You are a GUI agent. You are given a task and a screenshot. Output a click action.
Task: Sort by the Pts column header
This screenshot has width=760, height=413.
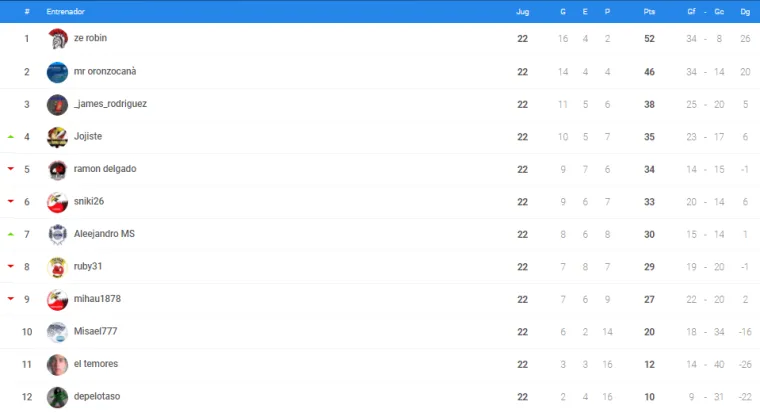(x=649, y=12)
